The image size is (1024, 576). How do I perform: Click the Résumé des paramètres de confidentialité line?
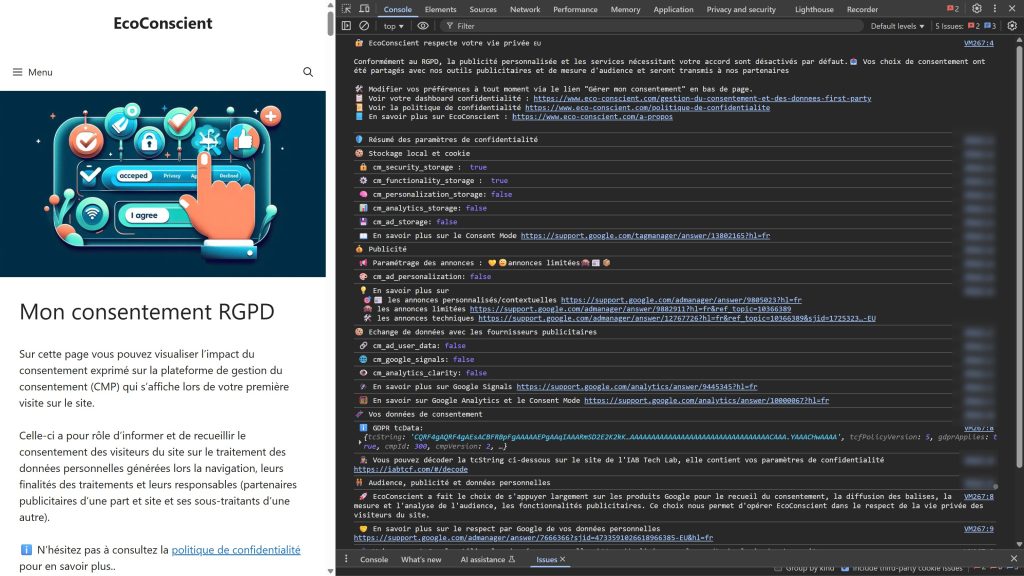point(453,140)
